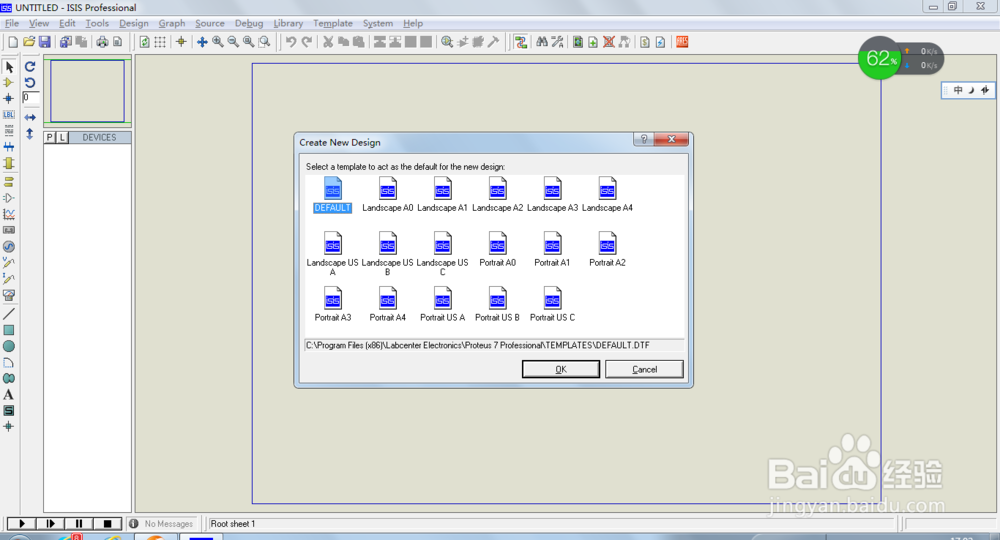Select the Buses Mode tool
1000x540 pixels.
[9, 147]
